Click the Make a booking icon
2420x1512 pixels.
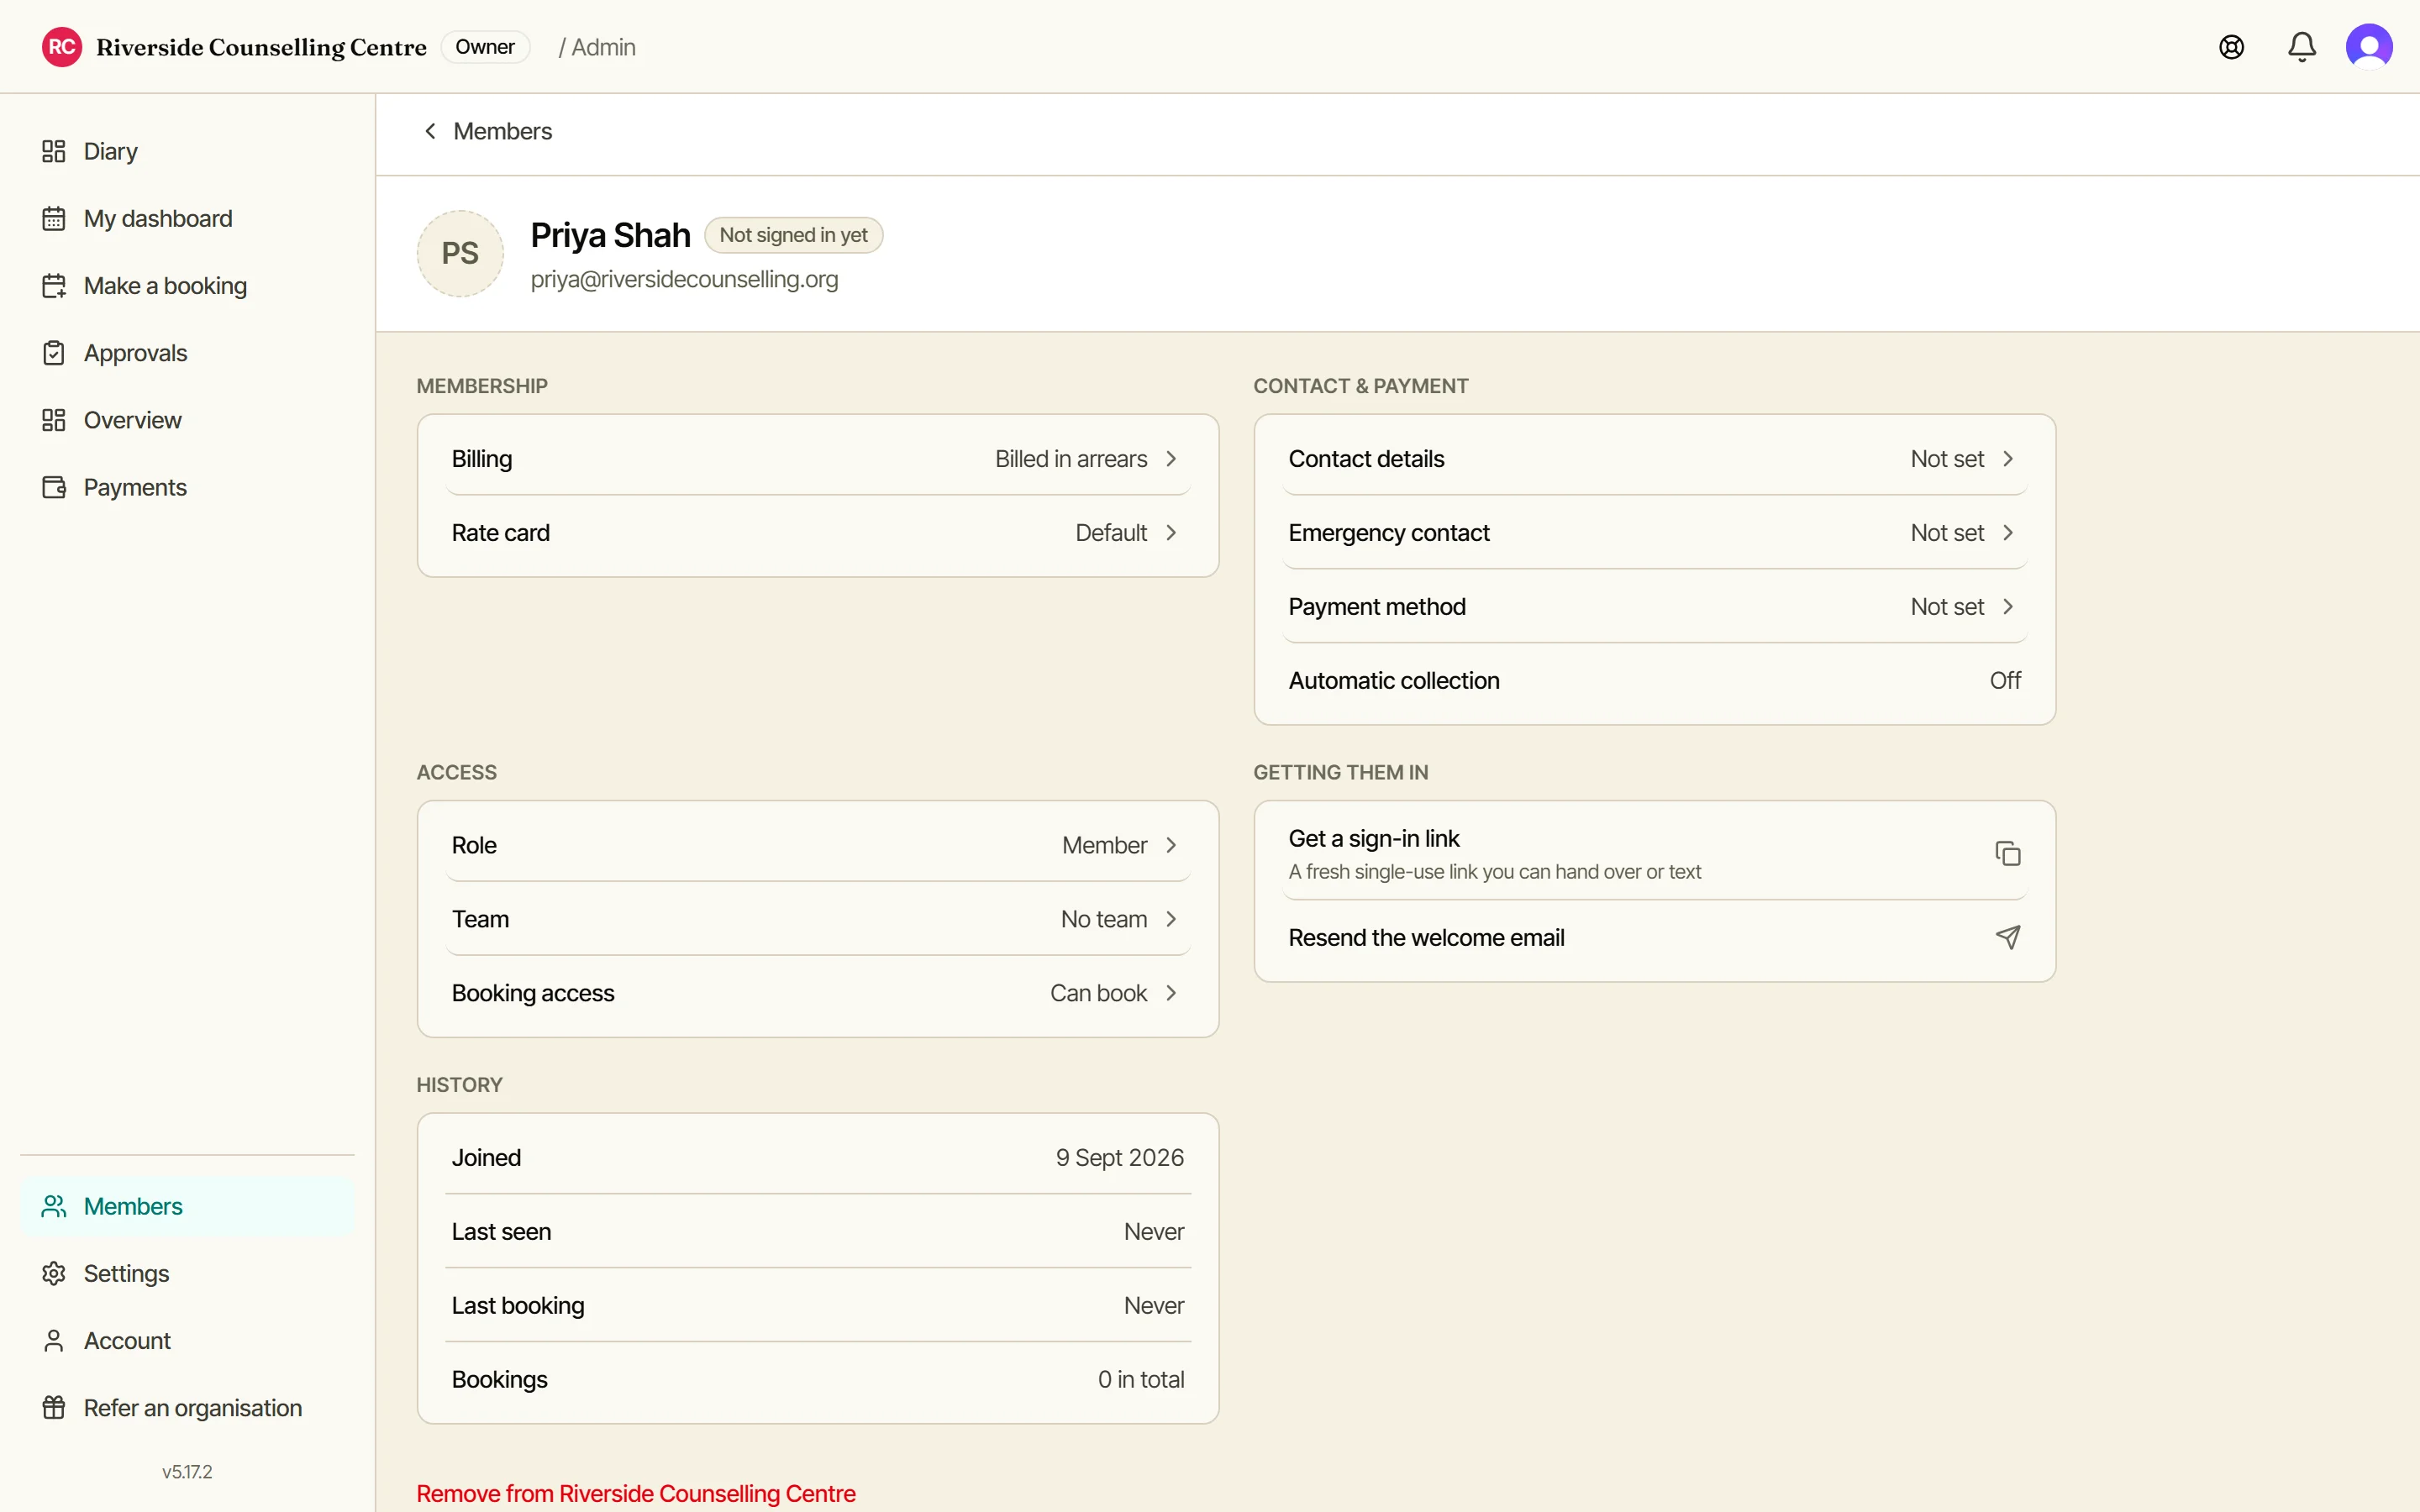[54, 286]
